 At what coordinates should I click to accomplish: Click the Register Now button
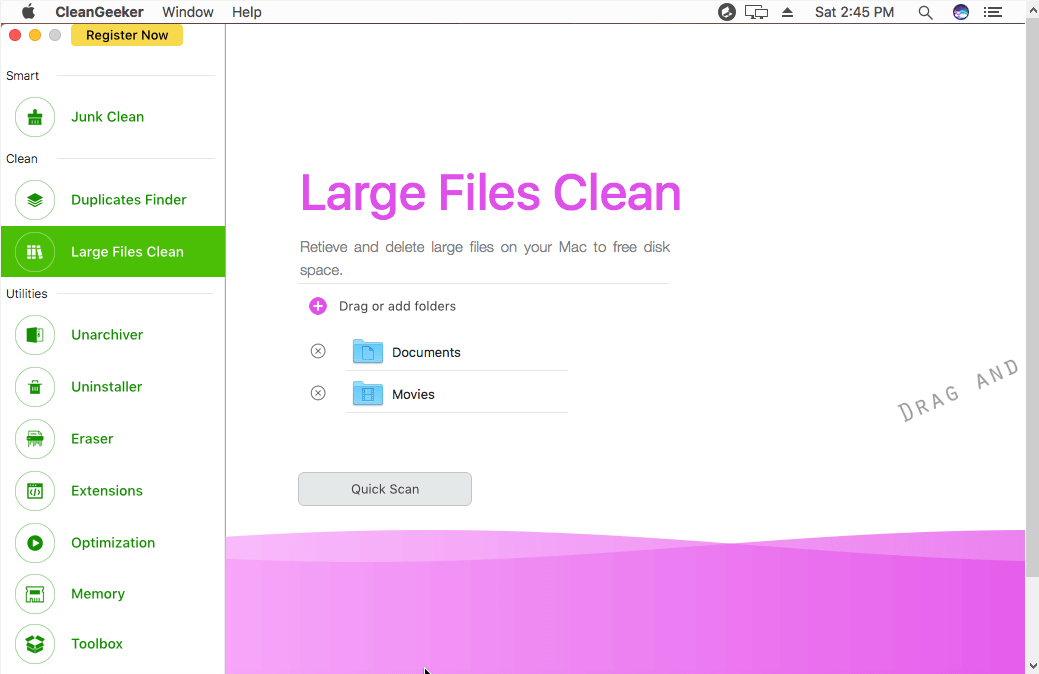pos(127,35)
